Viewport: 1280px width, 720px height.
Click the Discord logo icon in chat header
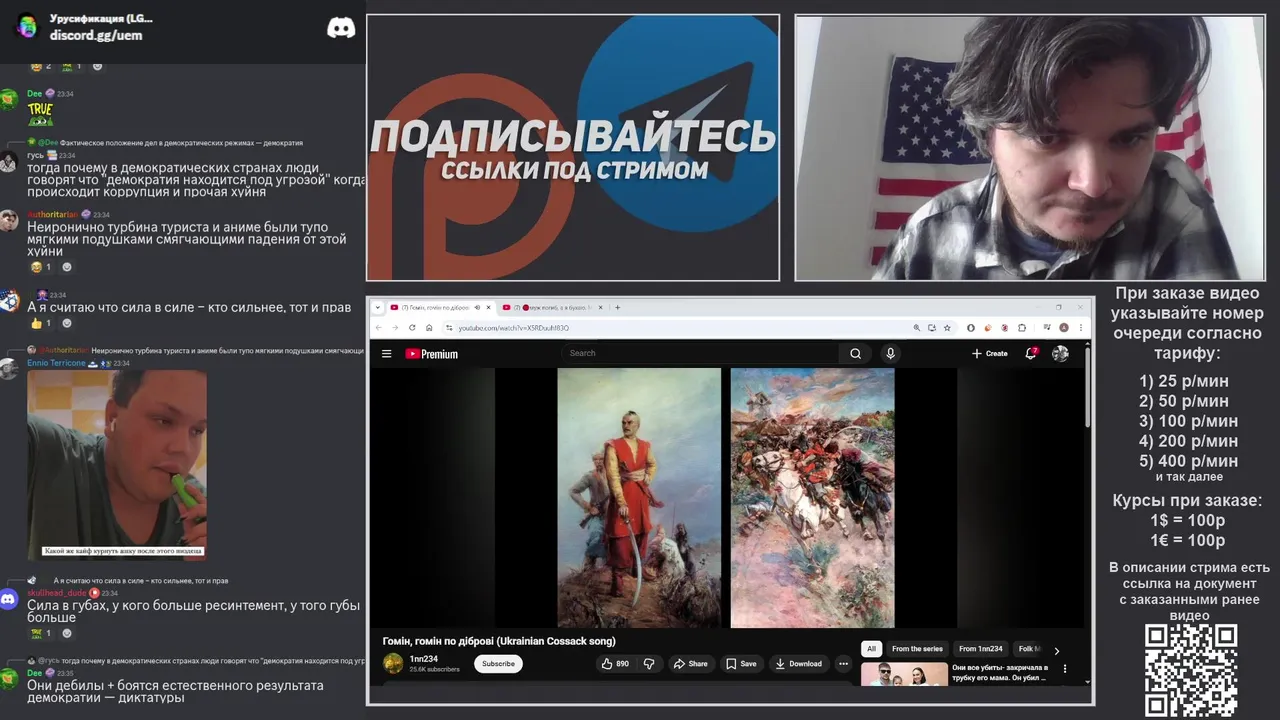pyautogui.click(x=341, y=27)
